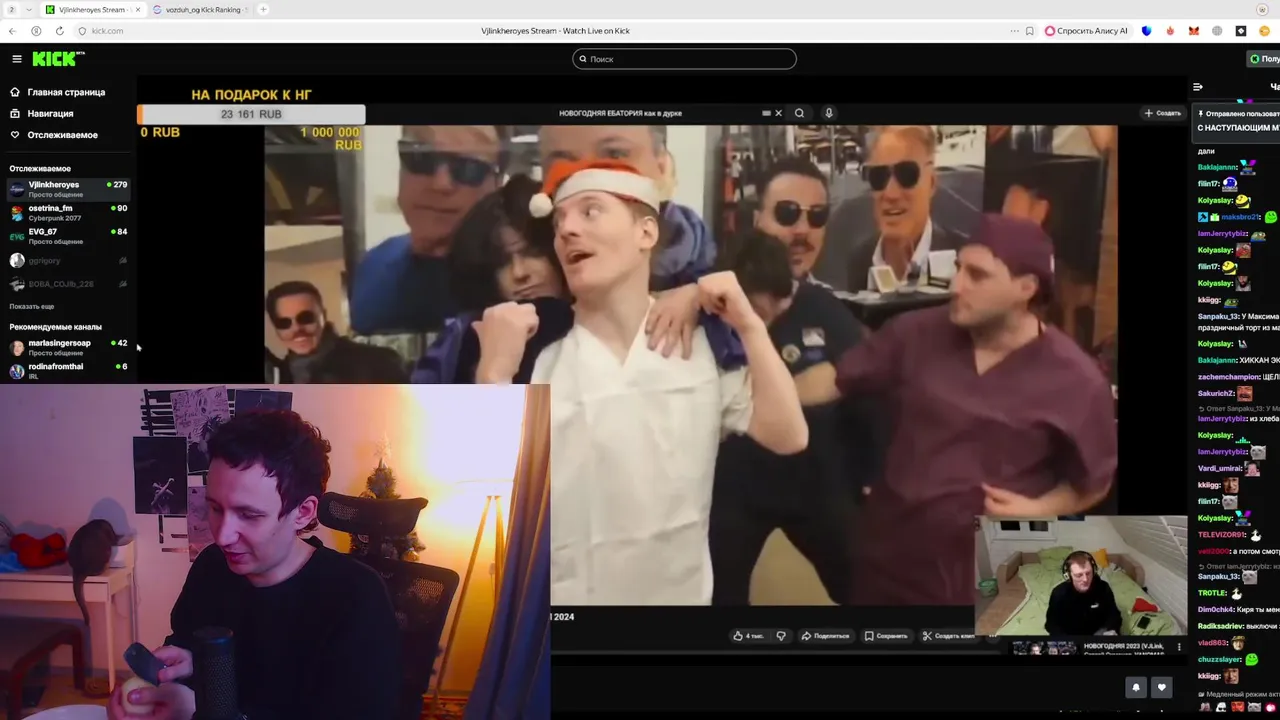Image resolution: width=1280 pixels, height=720 pixels.
Task: Expand followed list with Показать еще
Action: pos(31,306)
